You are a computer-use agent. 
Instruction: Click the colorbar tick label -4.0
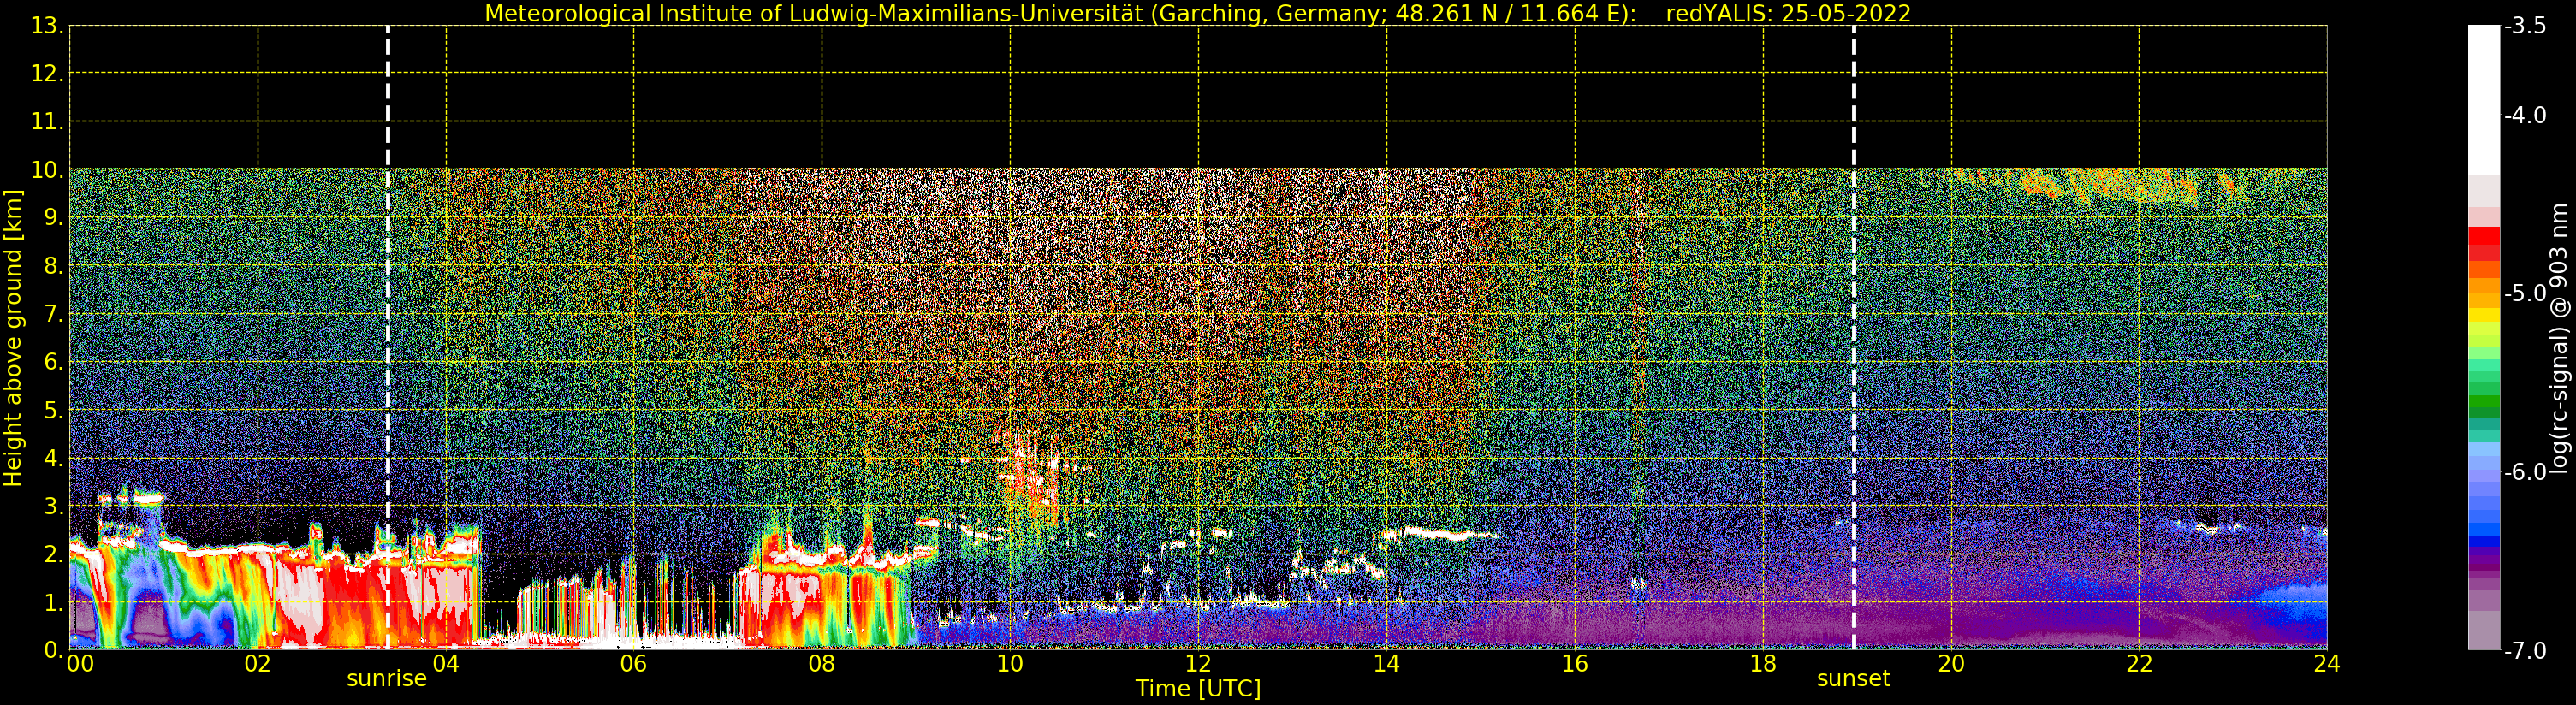(2525, 116)
